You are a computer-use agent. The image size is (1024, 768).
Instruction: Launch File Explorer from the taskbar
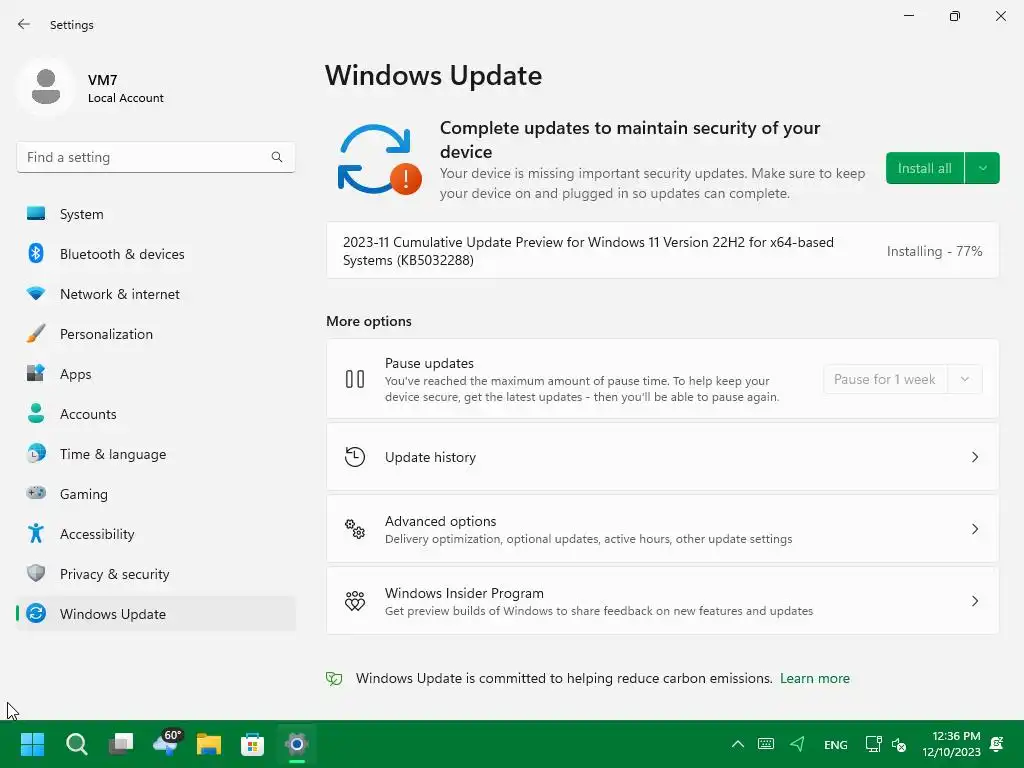[209, 744]
